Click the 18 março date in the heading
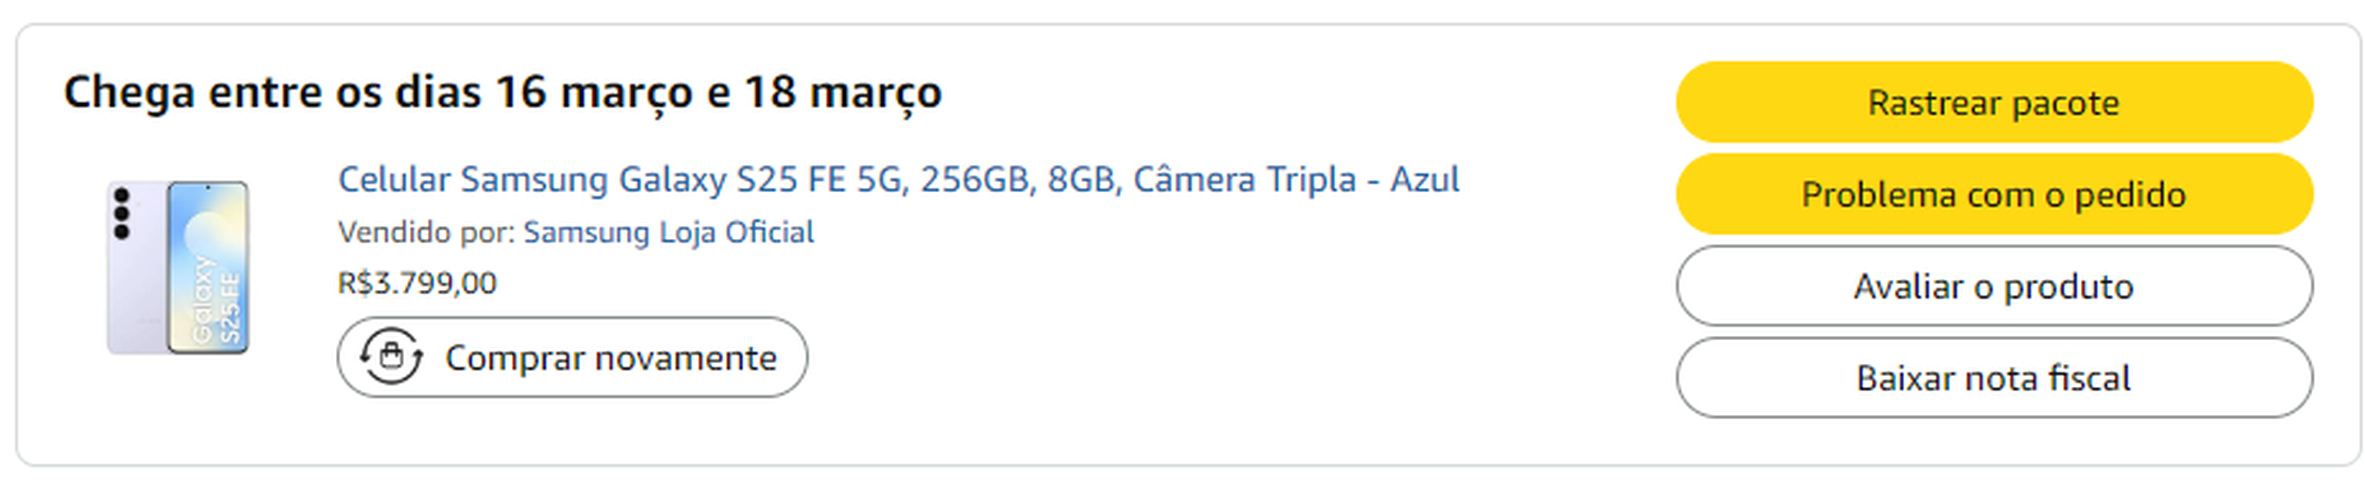The width and height of the screenshot is (2365, 500). (842, 92)
